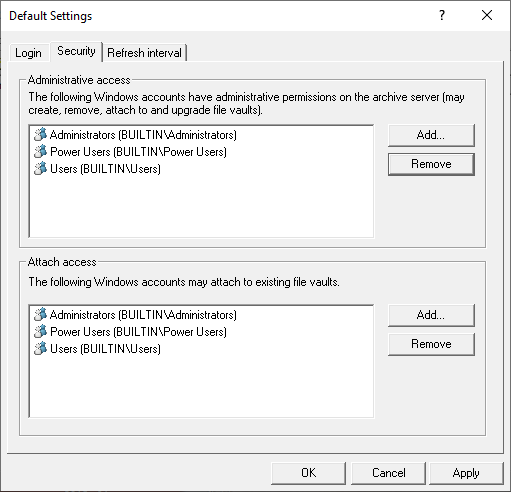Switch to the Login tab

click(28, 53)
